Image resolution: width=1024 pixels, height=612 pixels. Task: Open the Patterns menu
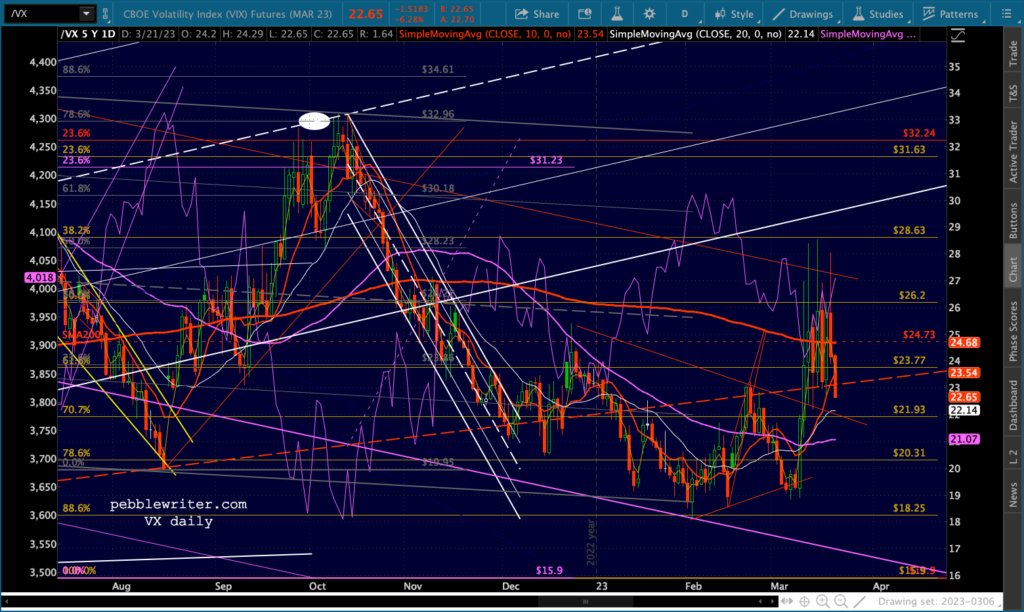point(954,14)
